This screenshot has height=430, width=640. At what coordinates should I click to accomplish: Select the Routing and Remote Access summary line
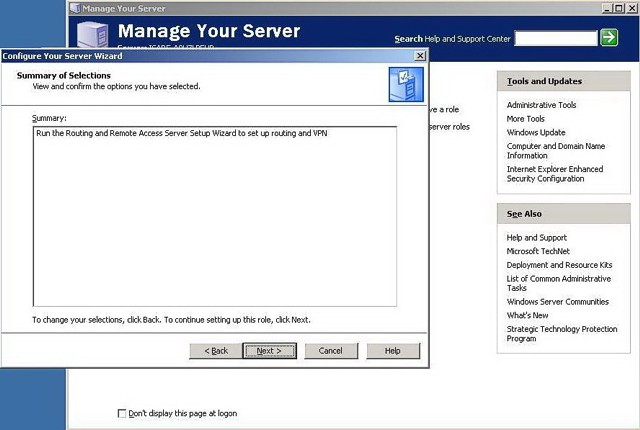[x=182, y=133]
